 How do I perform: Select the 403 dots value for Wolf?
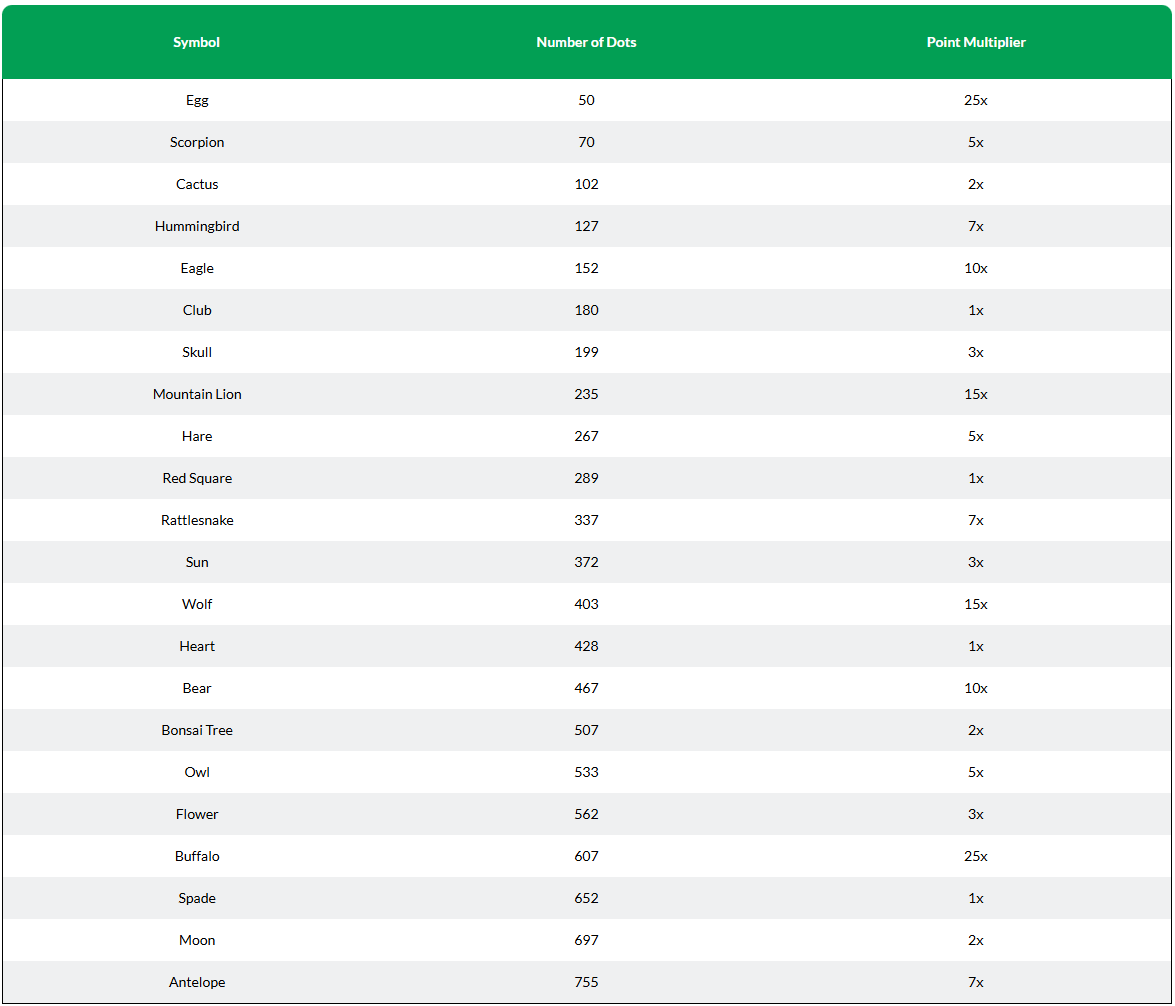(586, 604)
